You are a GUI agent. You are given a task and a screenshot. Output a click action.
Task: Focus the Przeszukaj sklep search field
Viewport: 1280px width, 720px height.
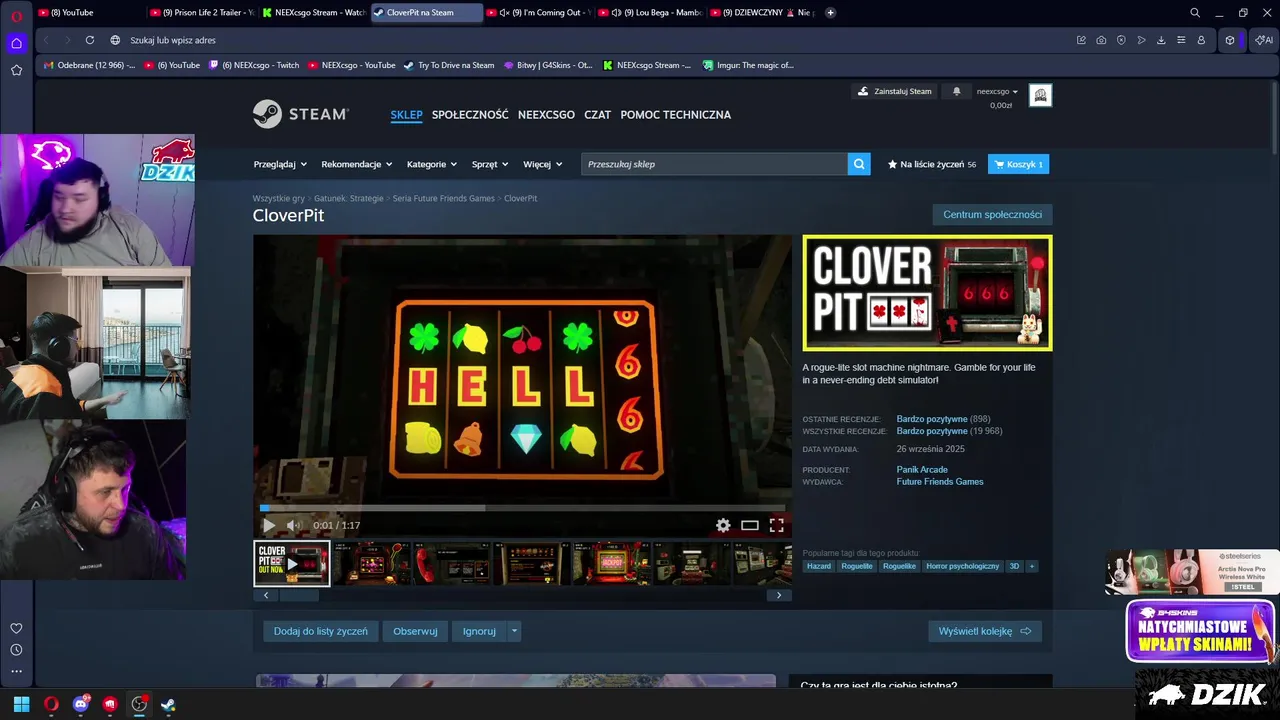(x=714, y=164)
